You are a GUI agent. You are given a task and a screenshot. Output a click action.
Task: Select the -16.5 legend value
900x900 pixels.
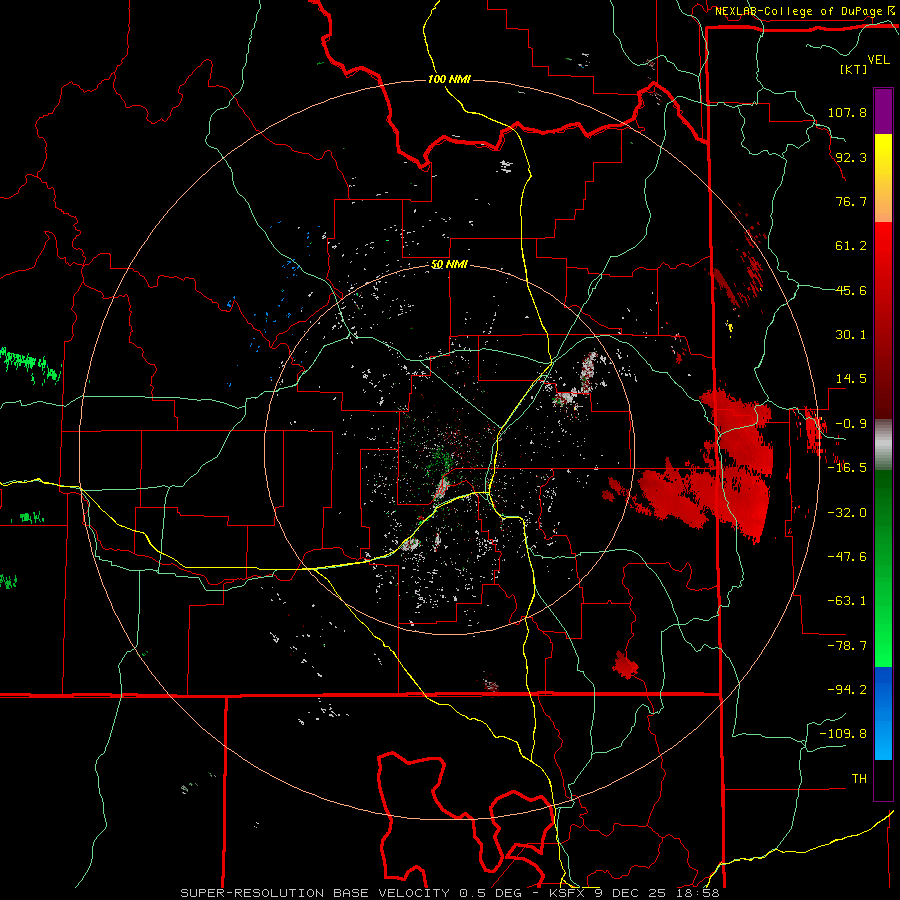[x=847, y=468]
